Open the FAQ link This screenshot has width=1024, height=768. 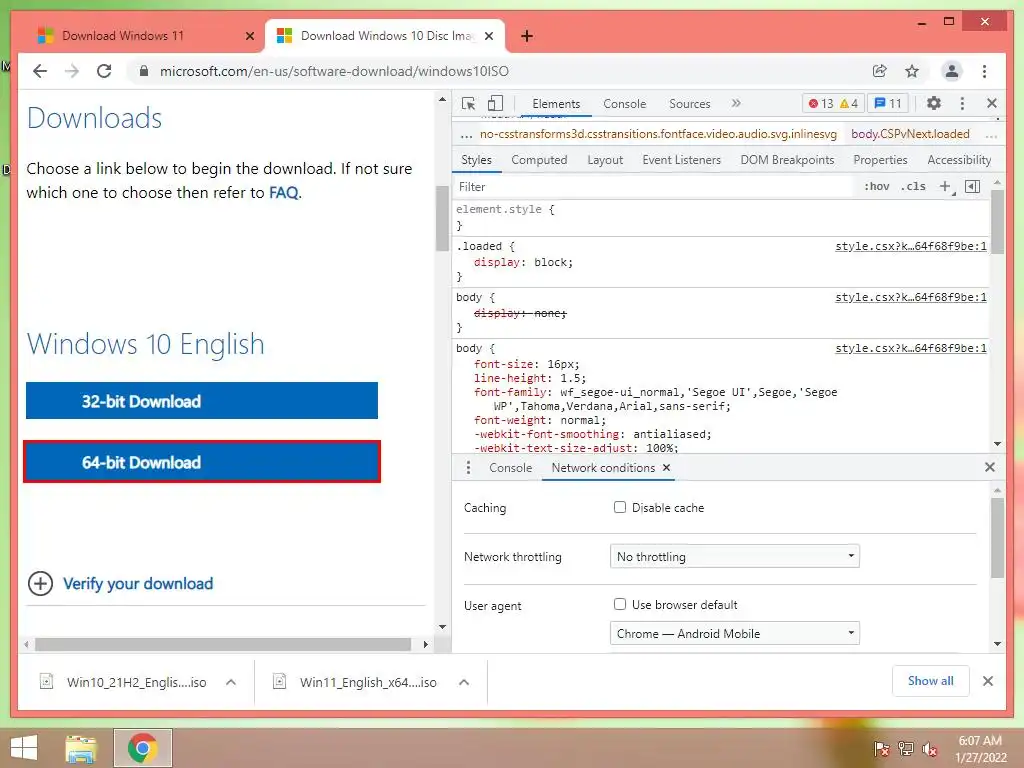[x=284, y=193]
